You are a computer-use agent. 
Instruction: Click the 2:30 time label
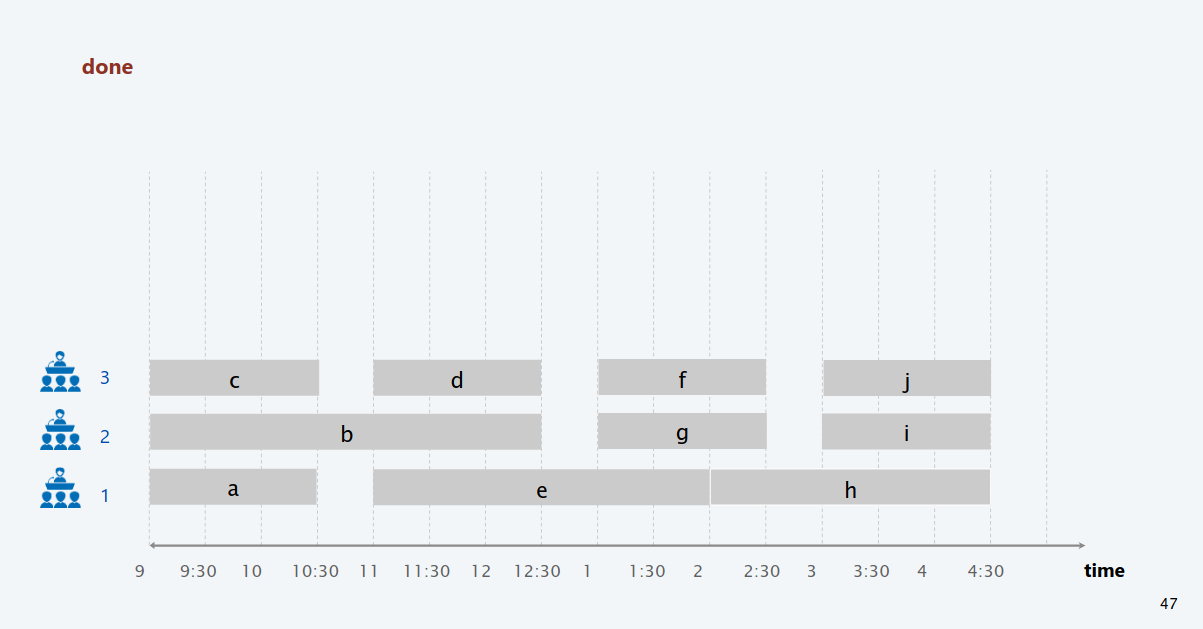pos(762,571)
